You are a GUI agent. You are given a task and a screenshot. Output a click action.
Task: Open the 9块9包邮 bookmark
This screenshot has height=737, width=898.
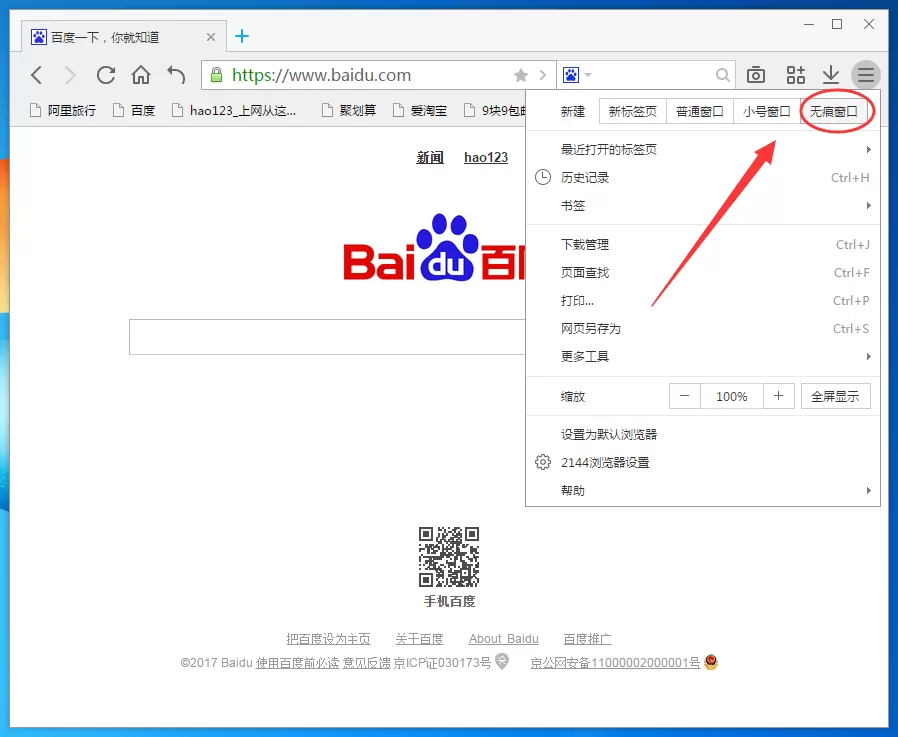click(x=495, y=110)
